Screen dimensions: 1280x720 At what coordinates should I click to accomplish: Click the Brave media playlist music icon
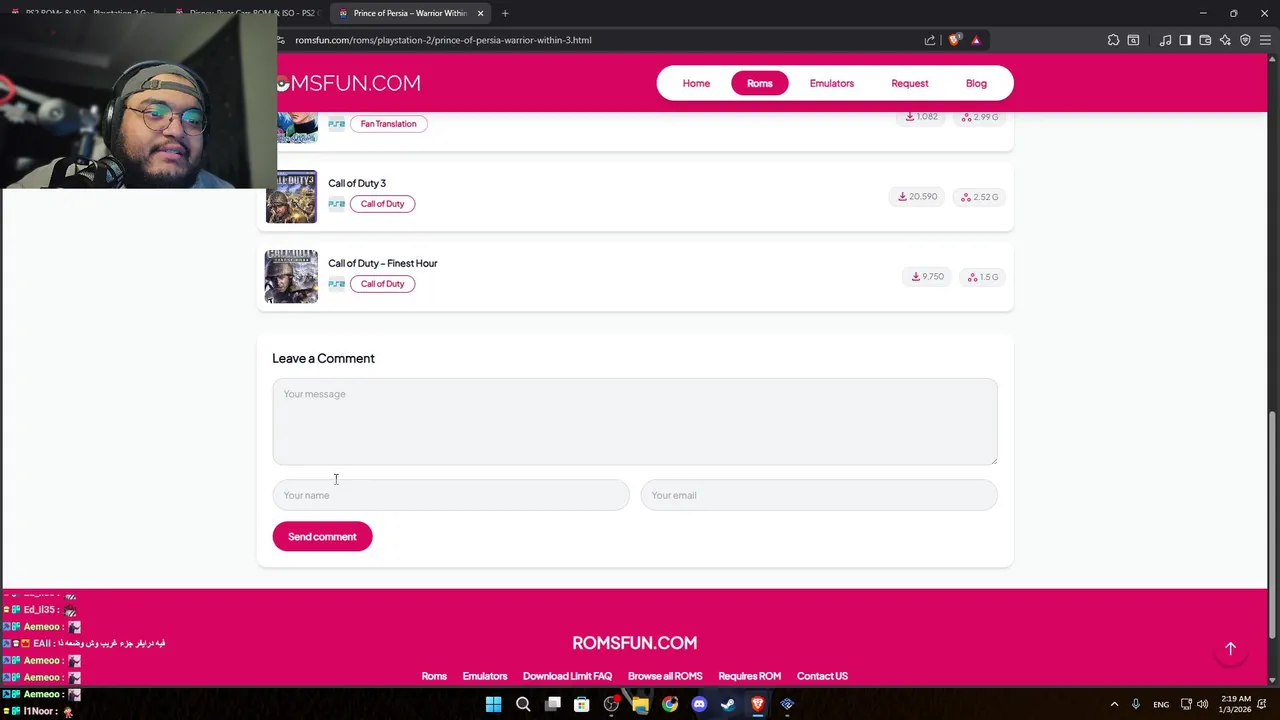click(x=1165, y=40)
